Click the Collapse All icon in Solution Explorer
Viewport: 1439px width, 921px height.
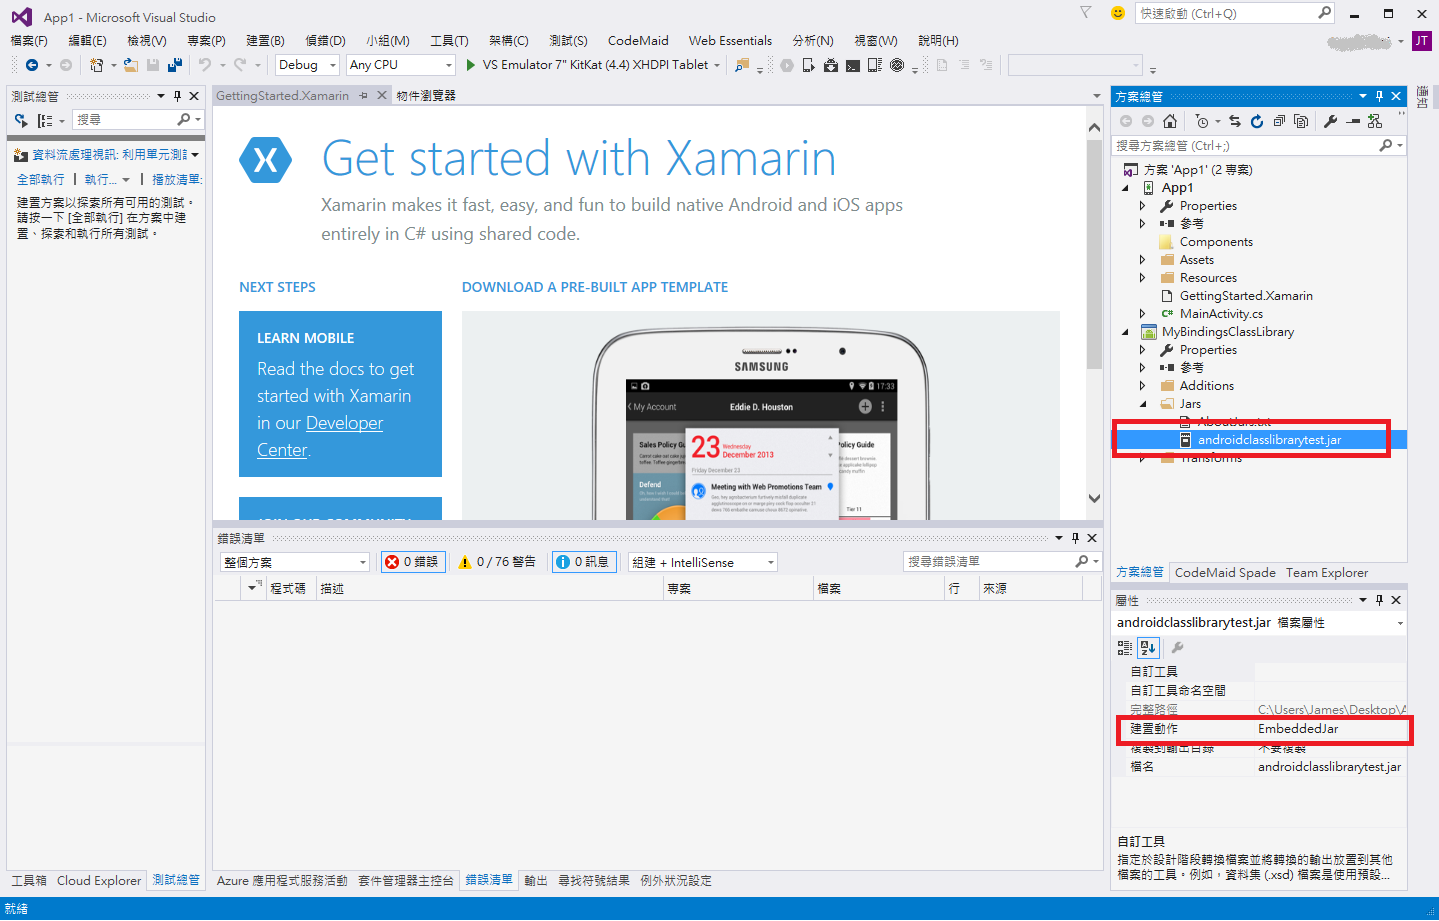click(1279, 121)
